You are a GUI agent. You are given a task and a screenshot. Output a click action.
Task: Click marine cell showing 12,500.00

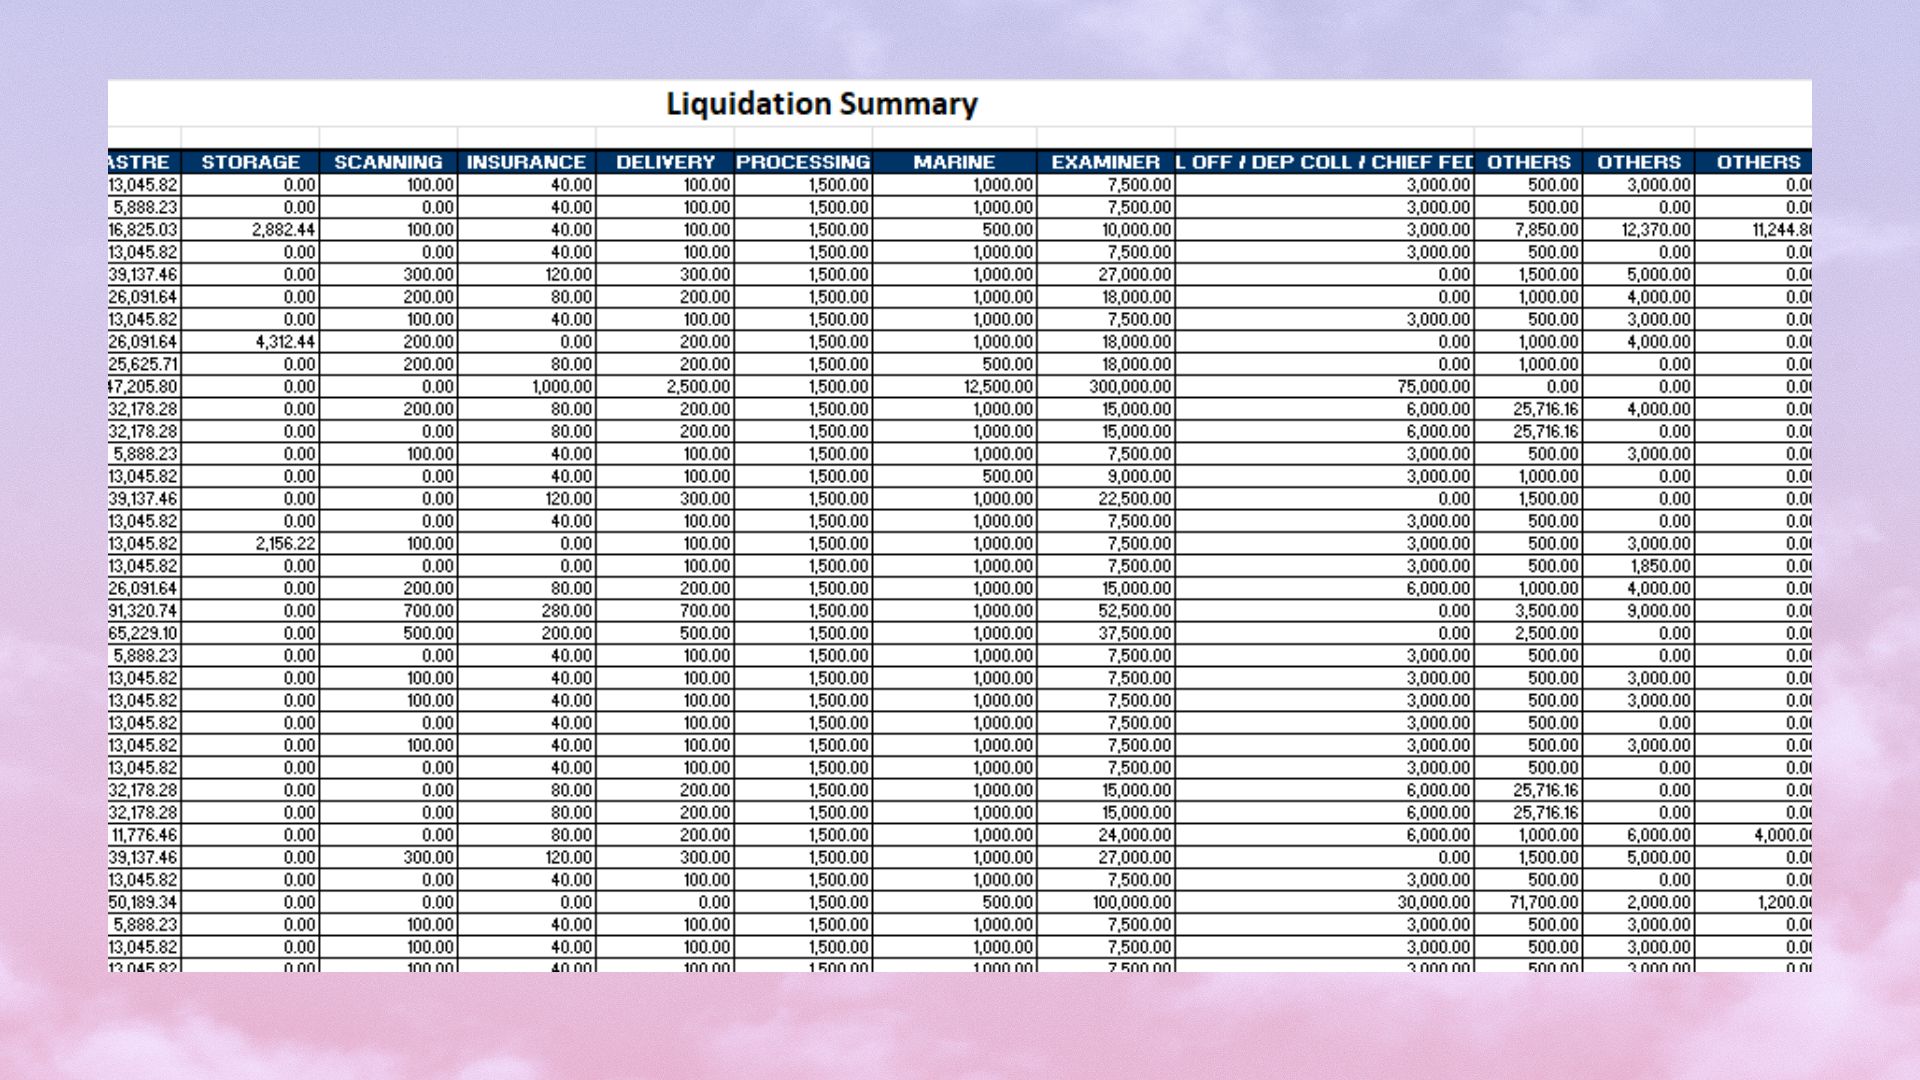pos(997,387)
